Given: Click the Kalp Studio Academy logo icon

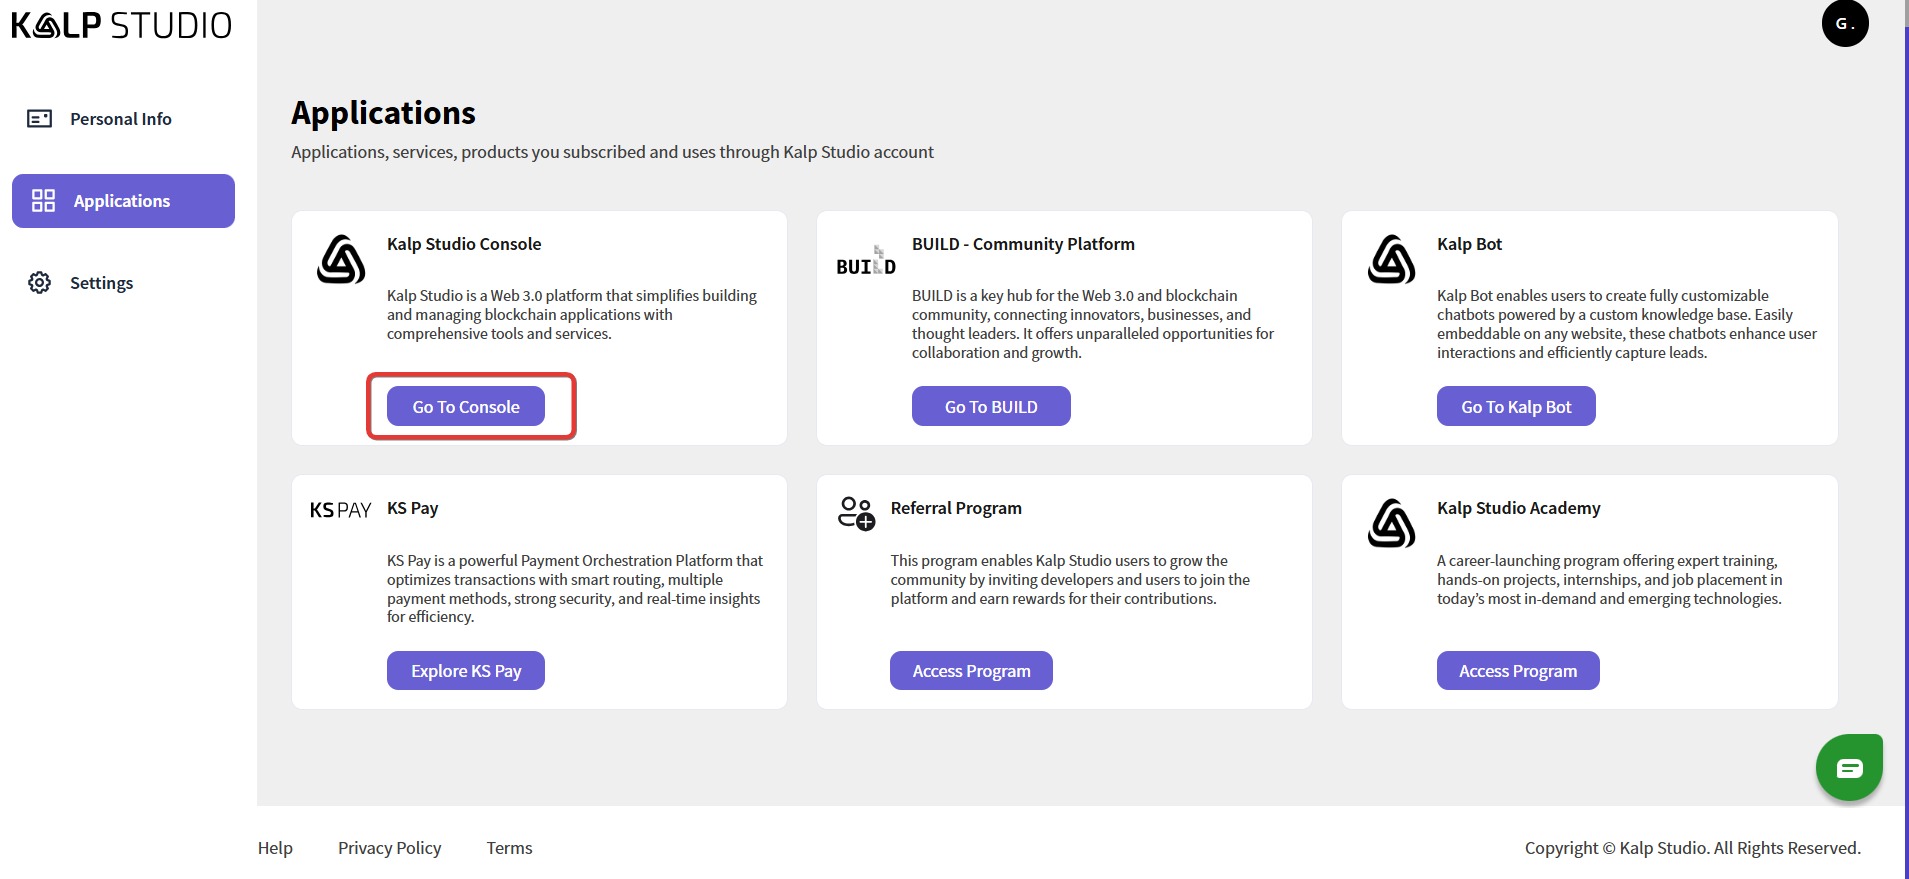Looking at the screenshot, I should 1391,524.
